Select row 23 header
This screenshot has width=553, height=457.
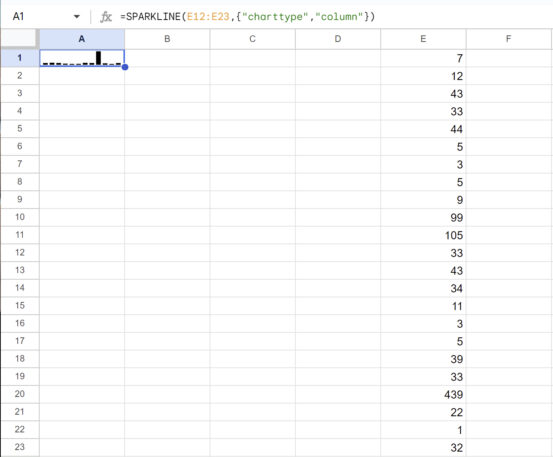click(20, 447)
